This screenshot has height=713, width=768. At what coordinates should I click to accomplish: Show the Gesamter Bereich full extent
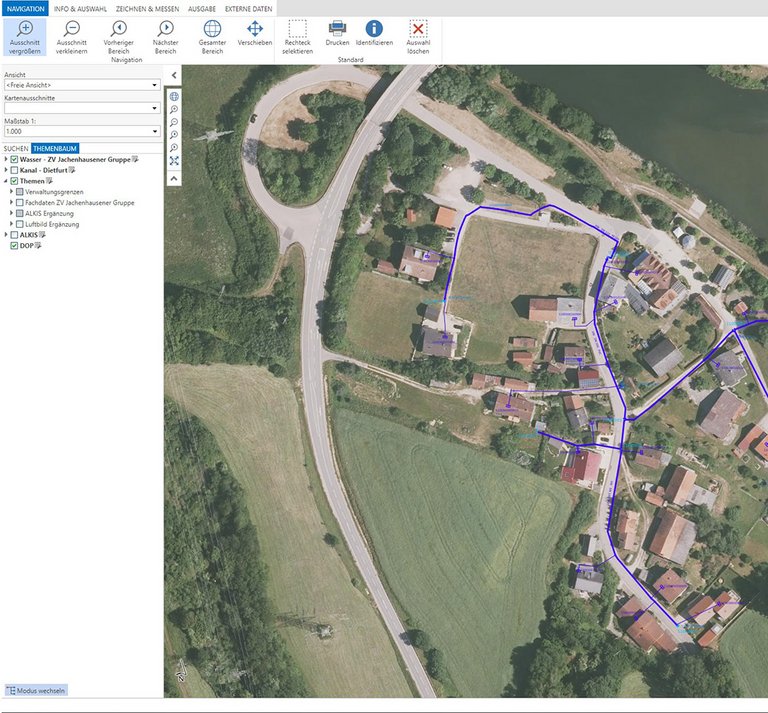(212, 37)
